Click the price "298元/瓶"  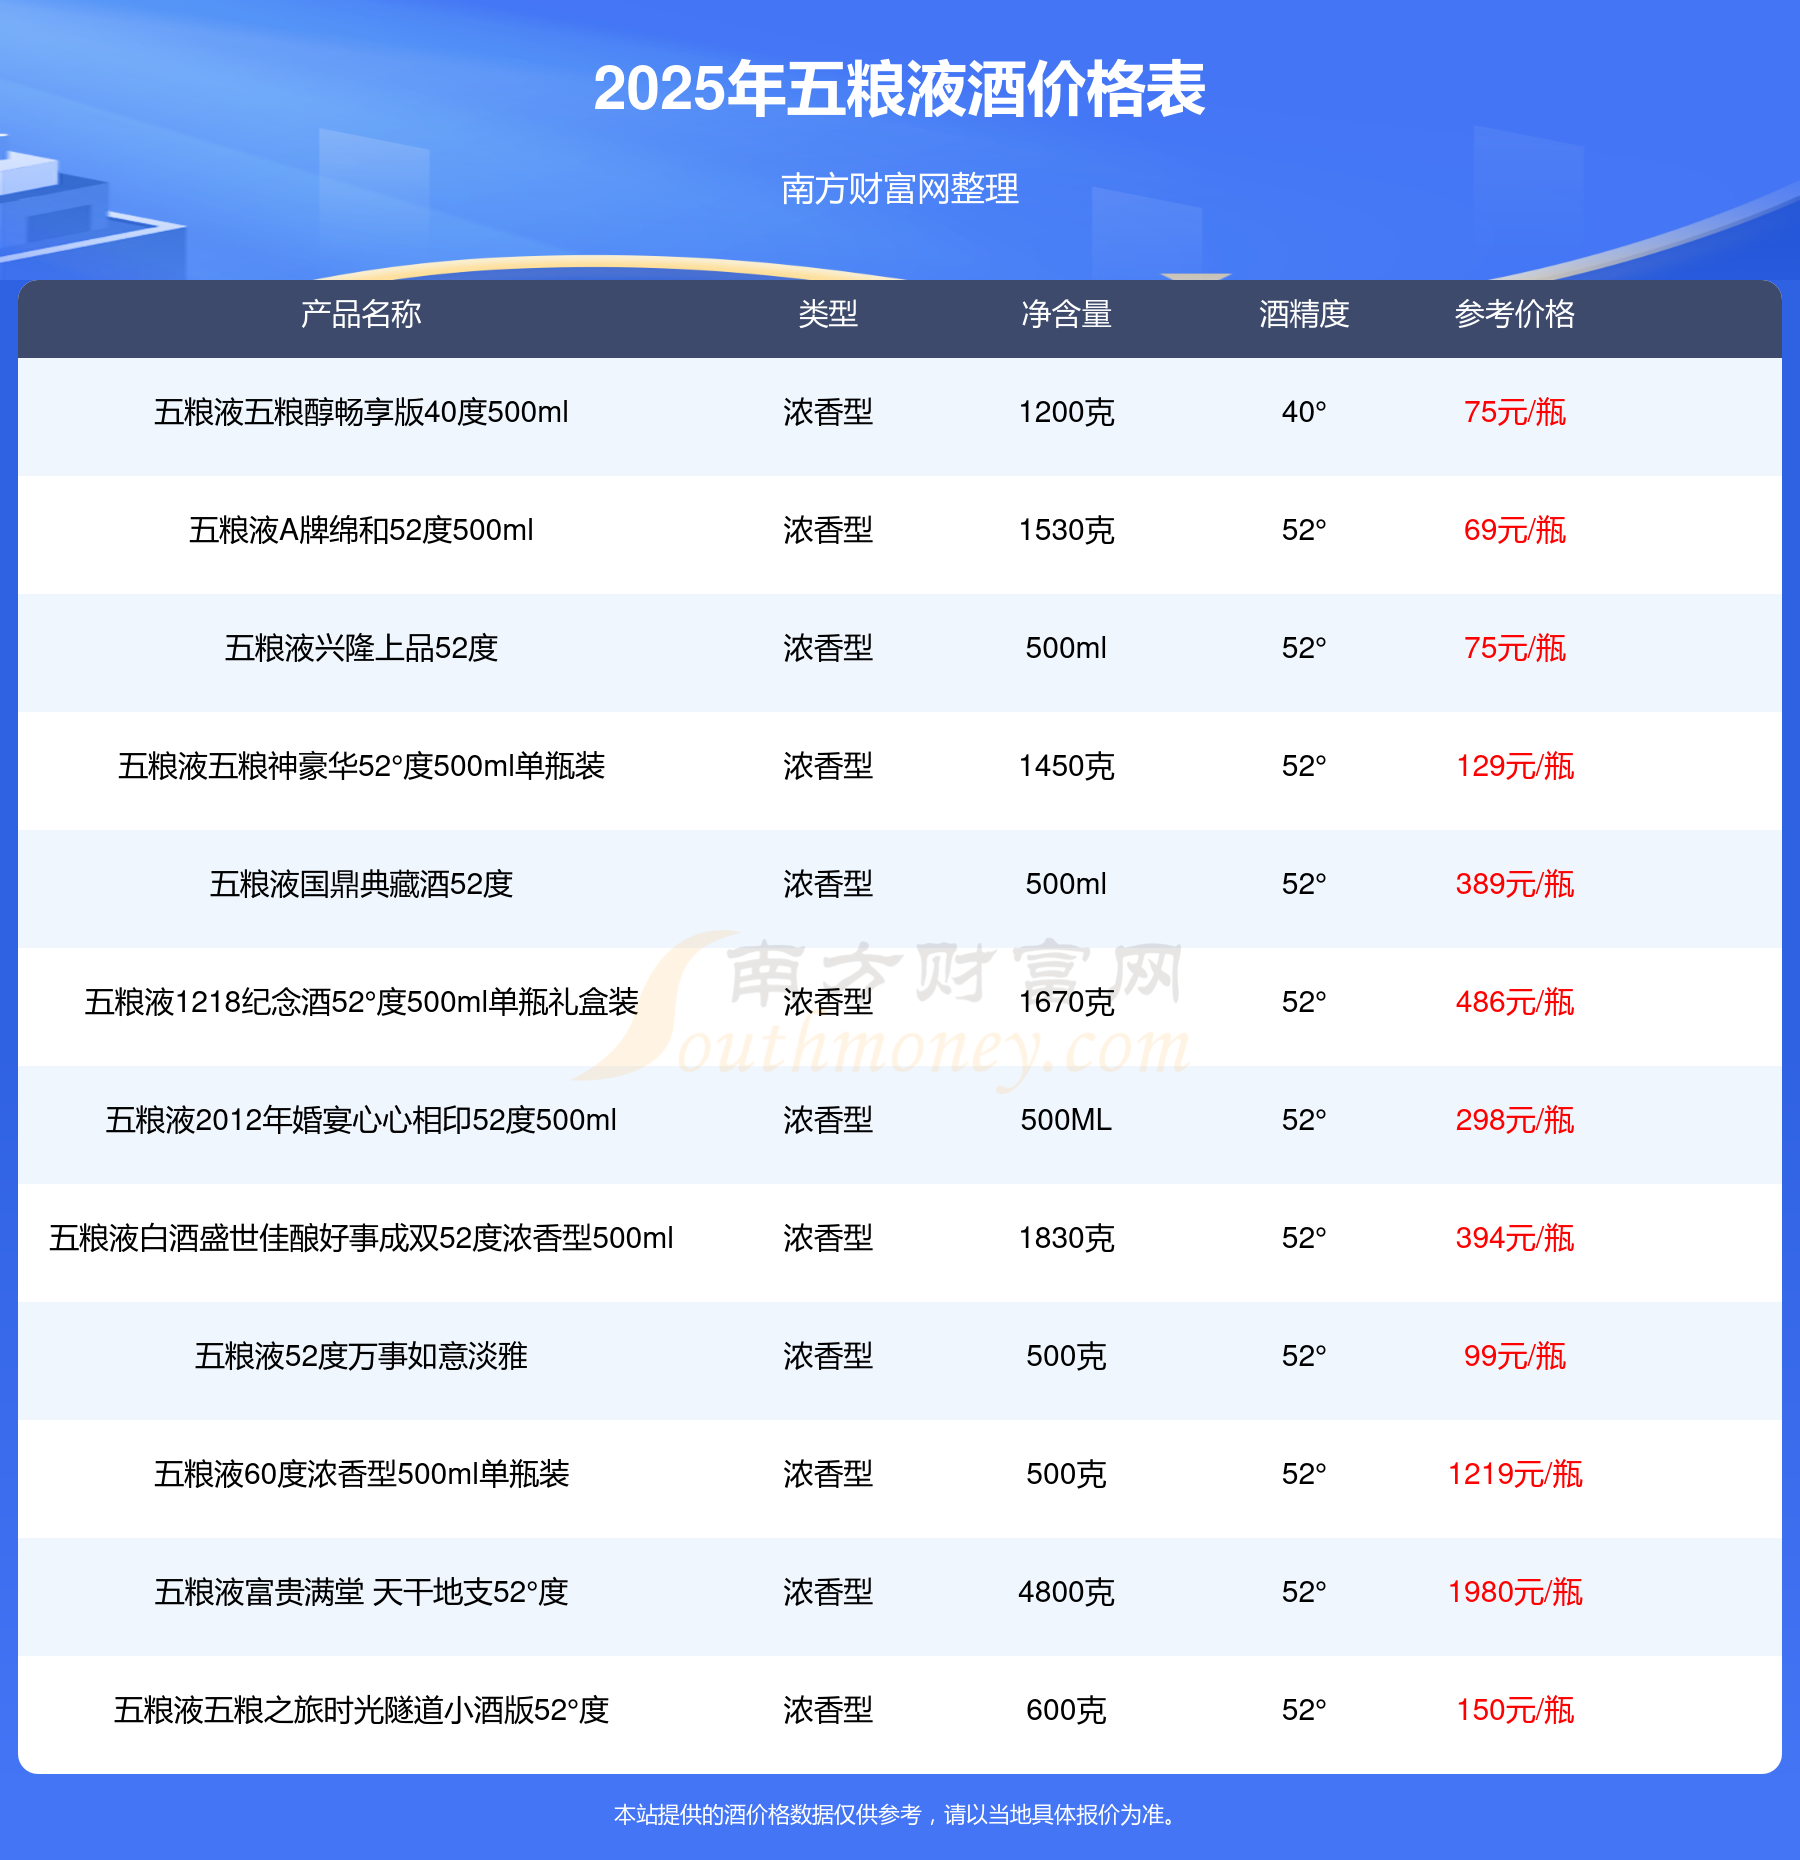1515,1120
